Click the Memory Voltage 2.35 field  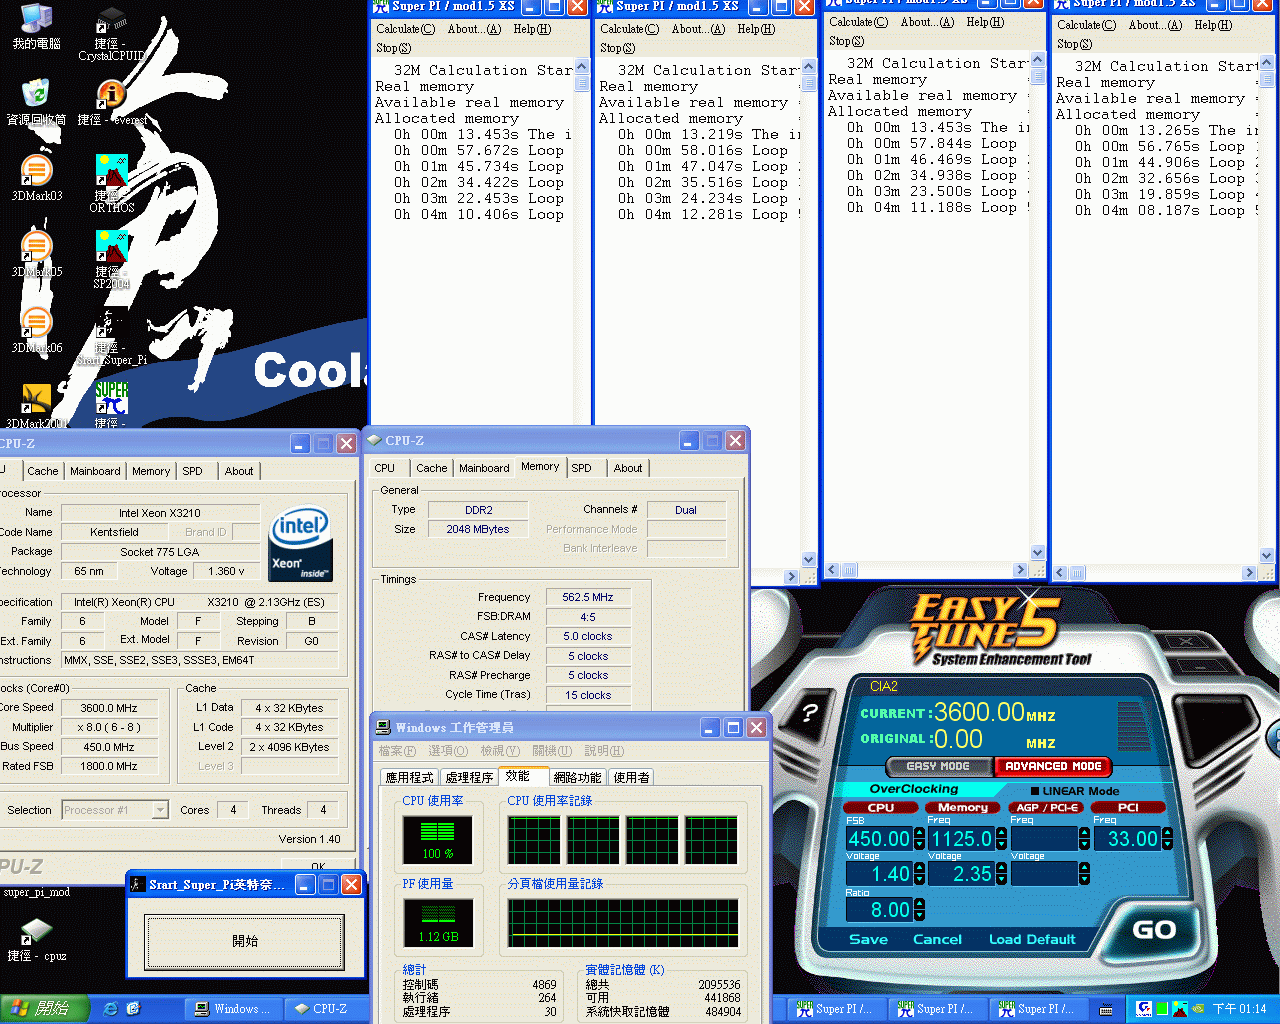click(x=961, y=874)
